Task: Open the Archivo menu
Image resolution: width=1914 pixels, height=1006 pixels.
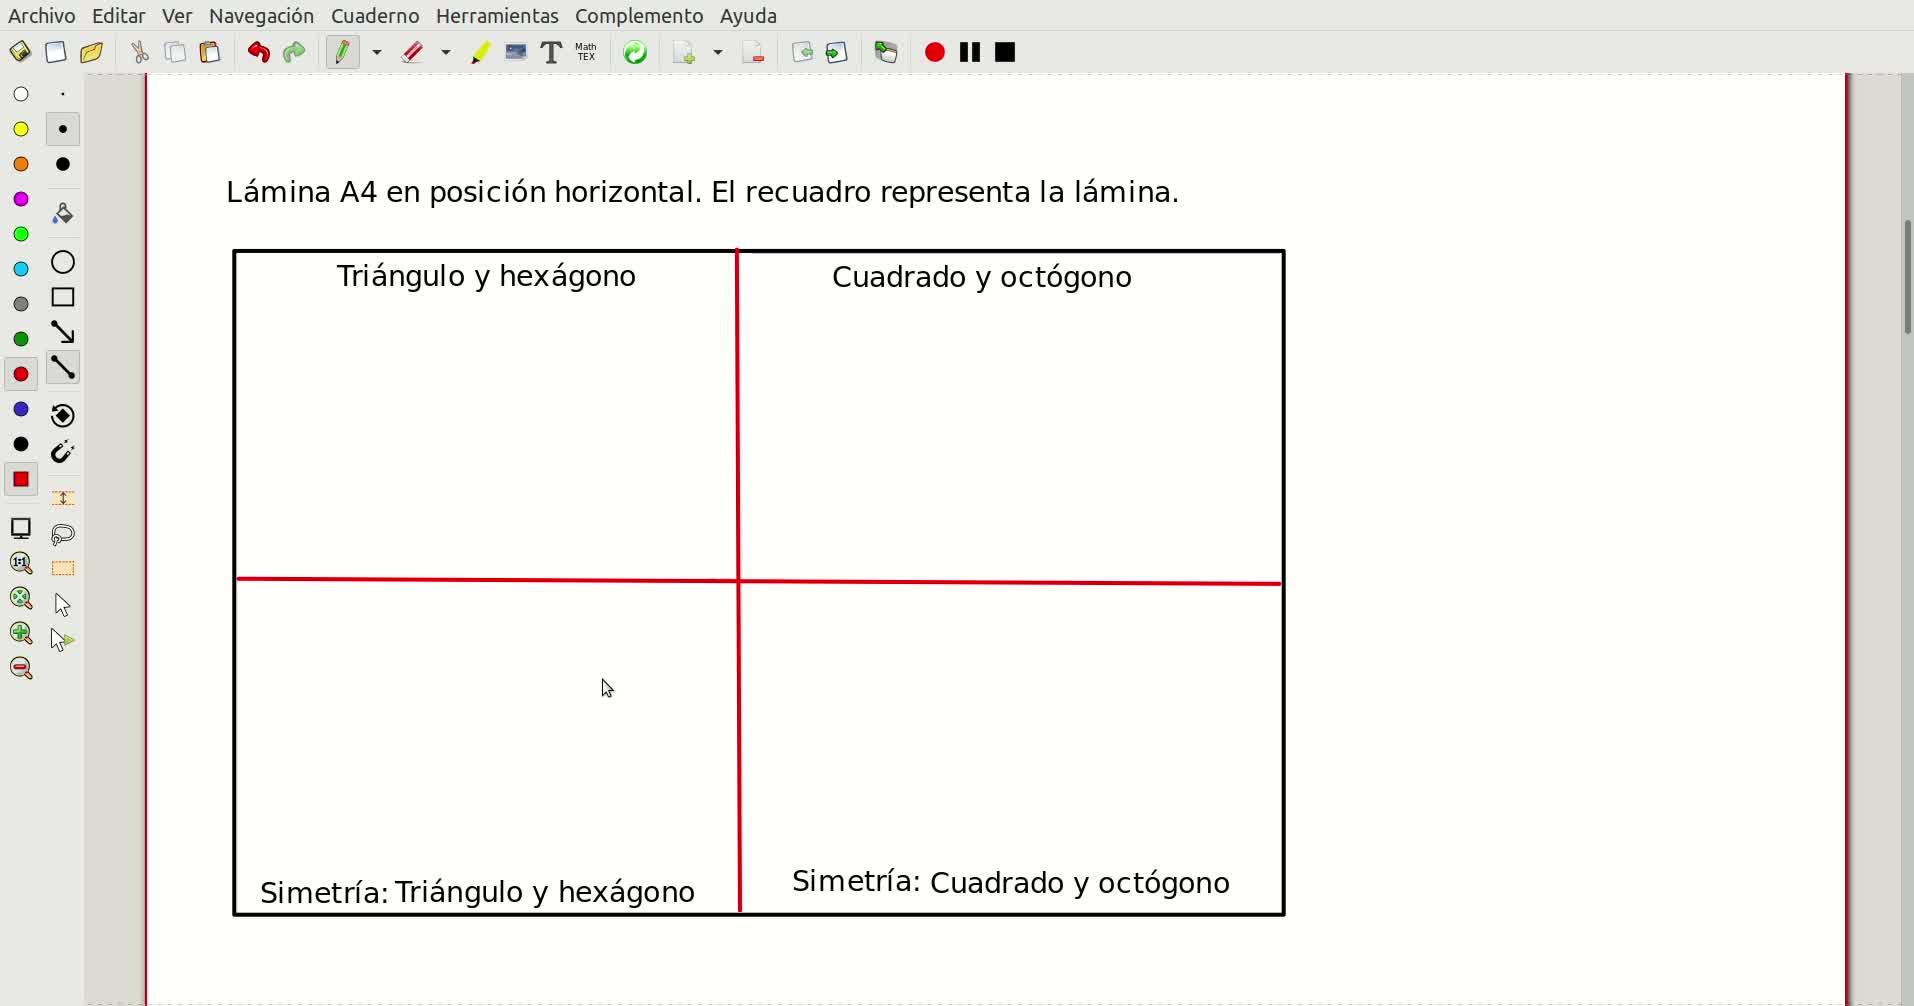Action: pyautogui.click(x=42, y=16)
